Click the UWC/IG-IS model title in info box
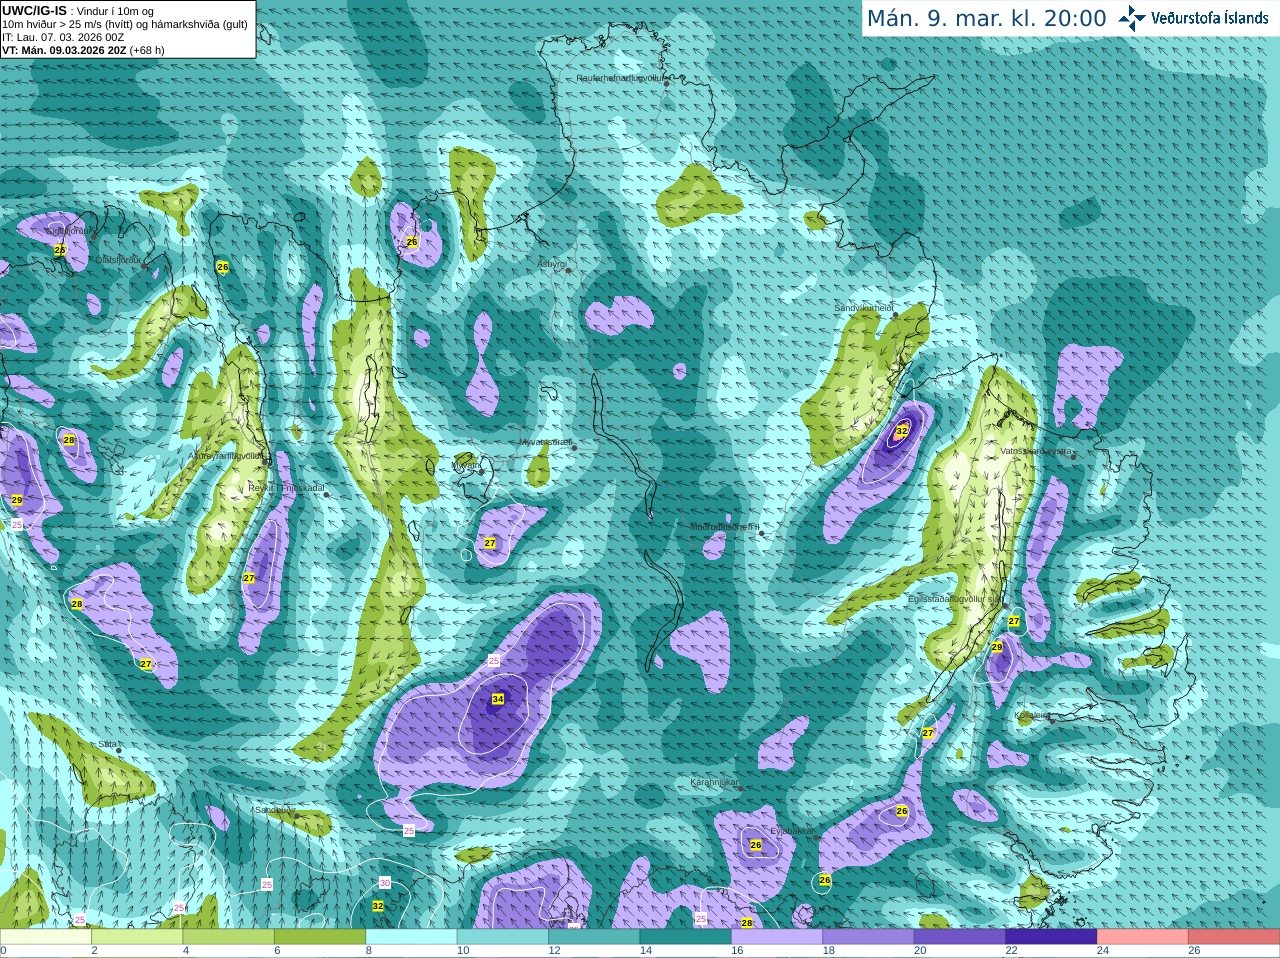Viewport: 1280px width, 958px height. click(34, 10)
